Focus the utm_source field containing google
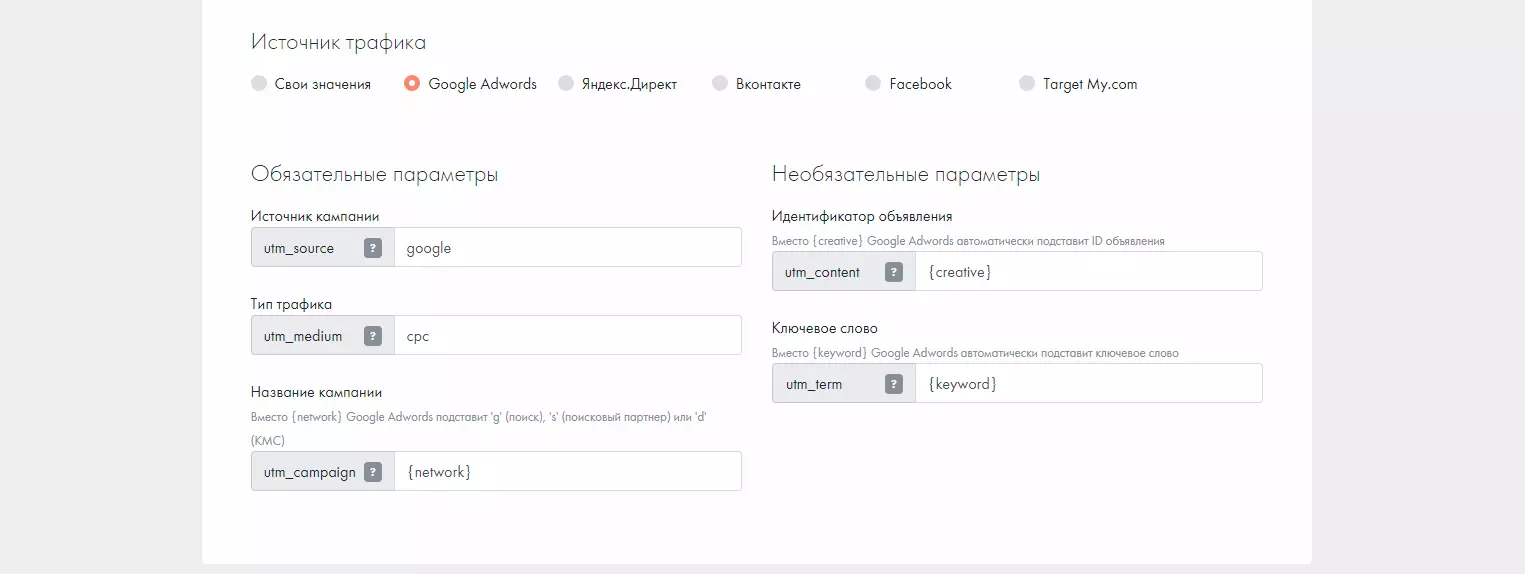The width and height of the screenshot is (1525, 574). tap(568, 247)
